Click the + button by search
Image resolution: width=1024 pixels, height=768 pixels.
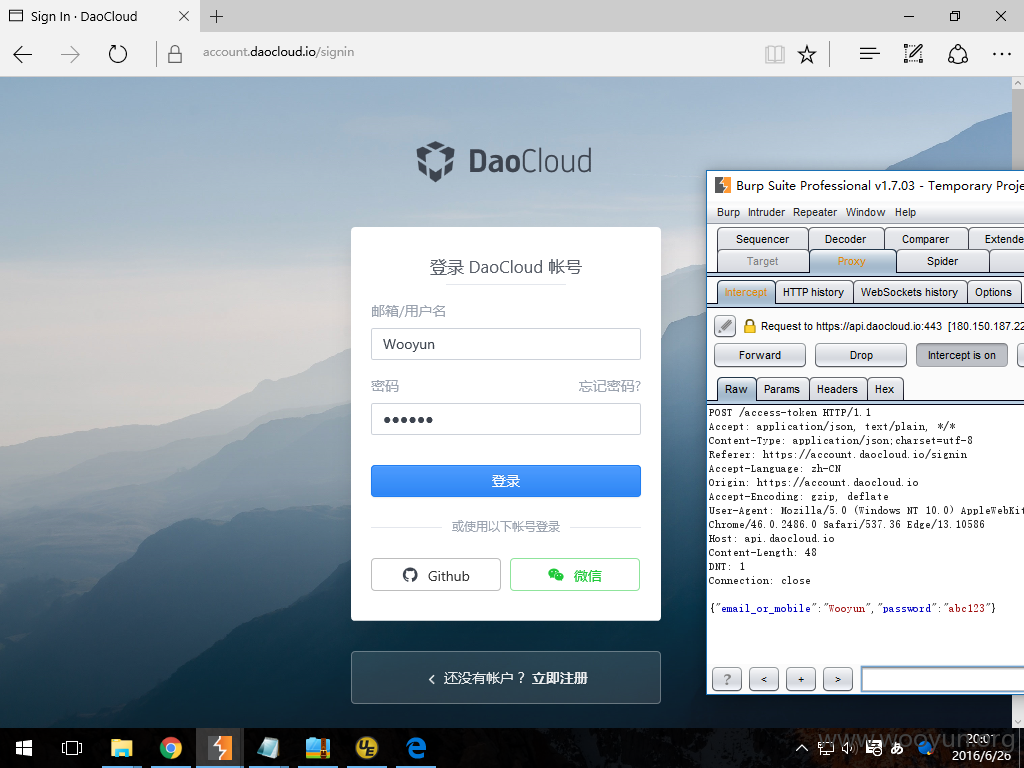tap(801, 679)
